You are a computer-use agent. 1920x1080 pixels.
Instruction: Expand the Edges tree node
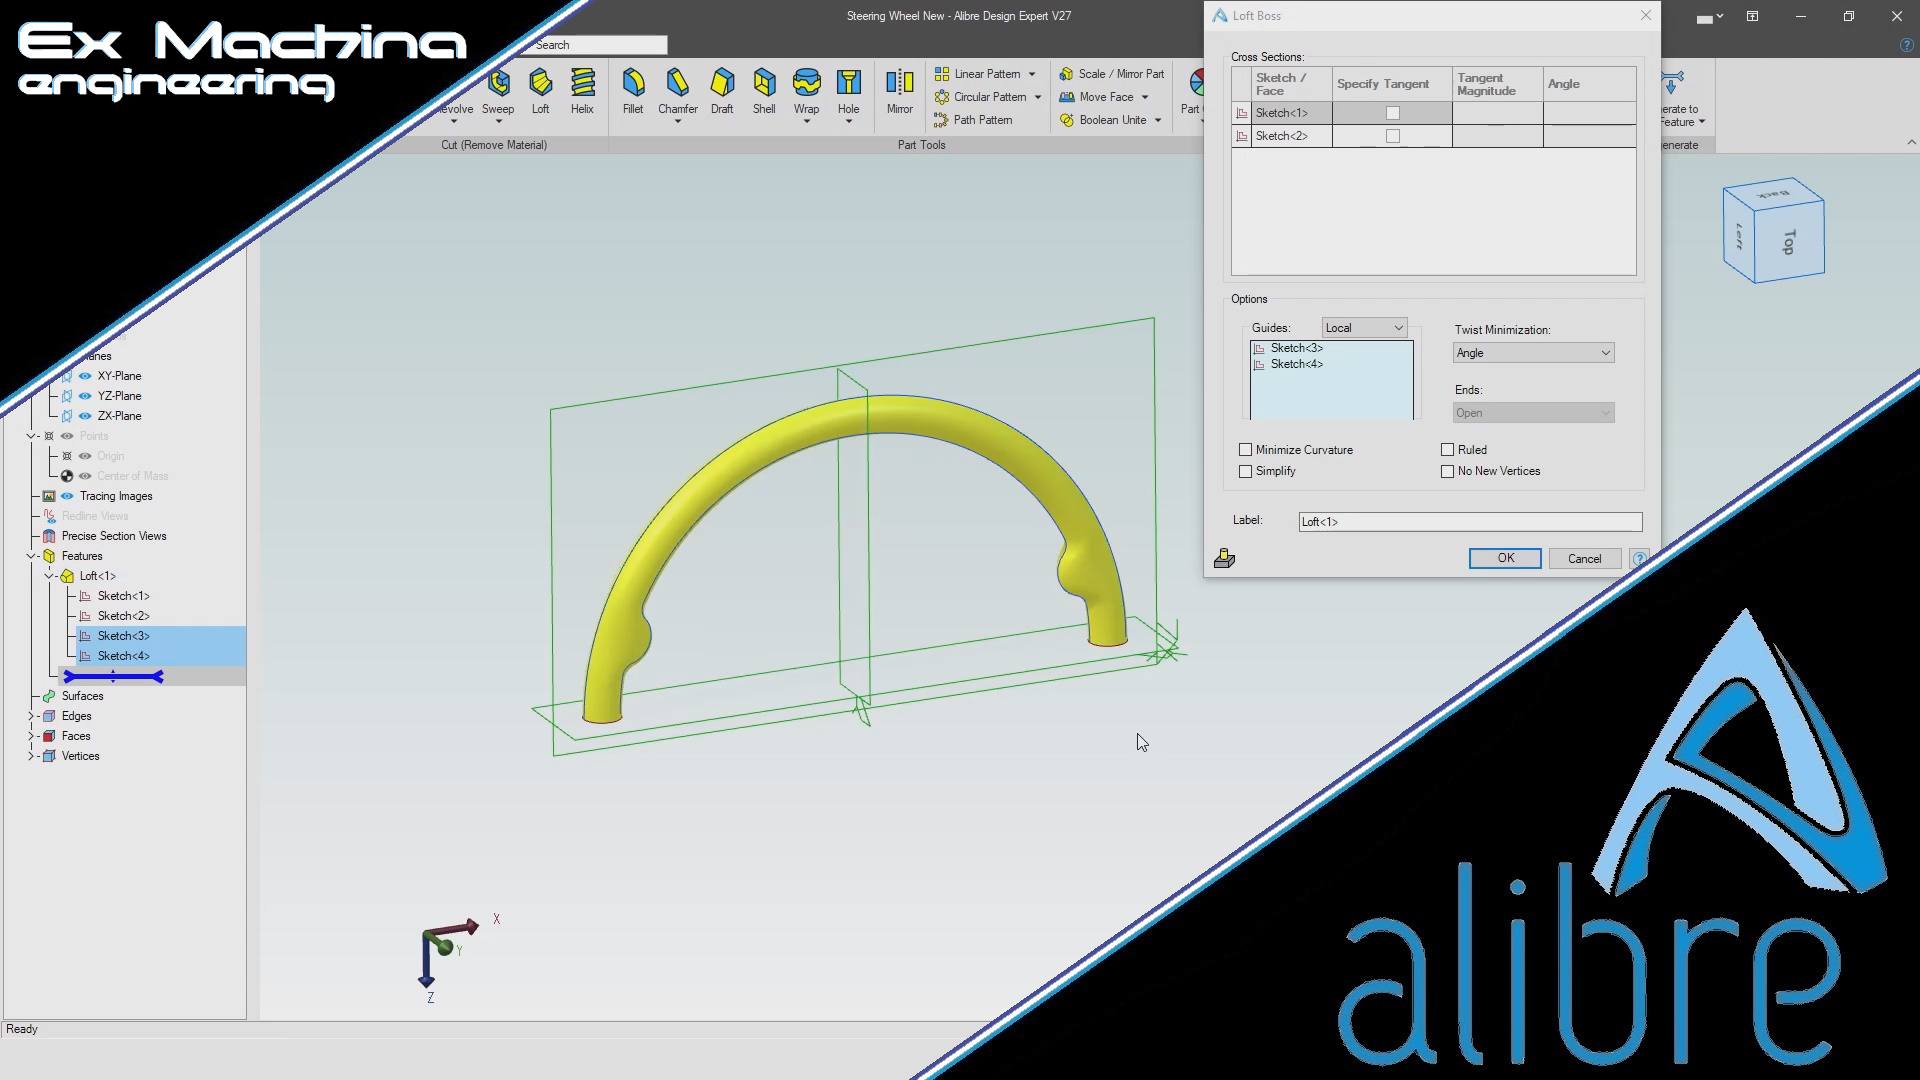coord(31,716)
